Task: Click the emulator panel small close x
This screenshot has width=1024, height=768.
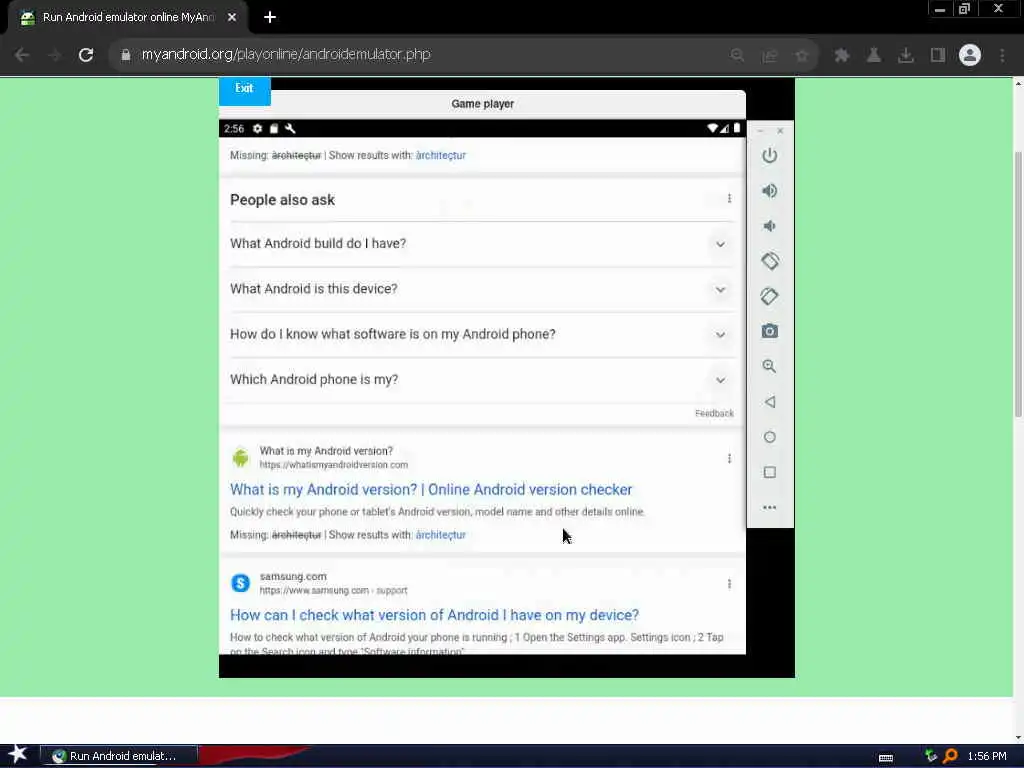Action: [780, 131]
